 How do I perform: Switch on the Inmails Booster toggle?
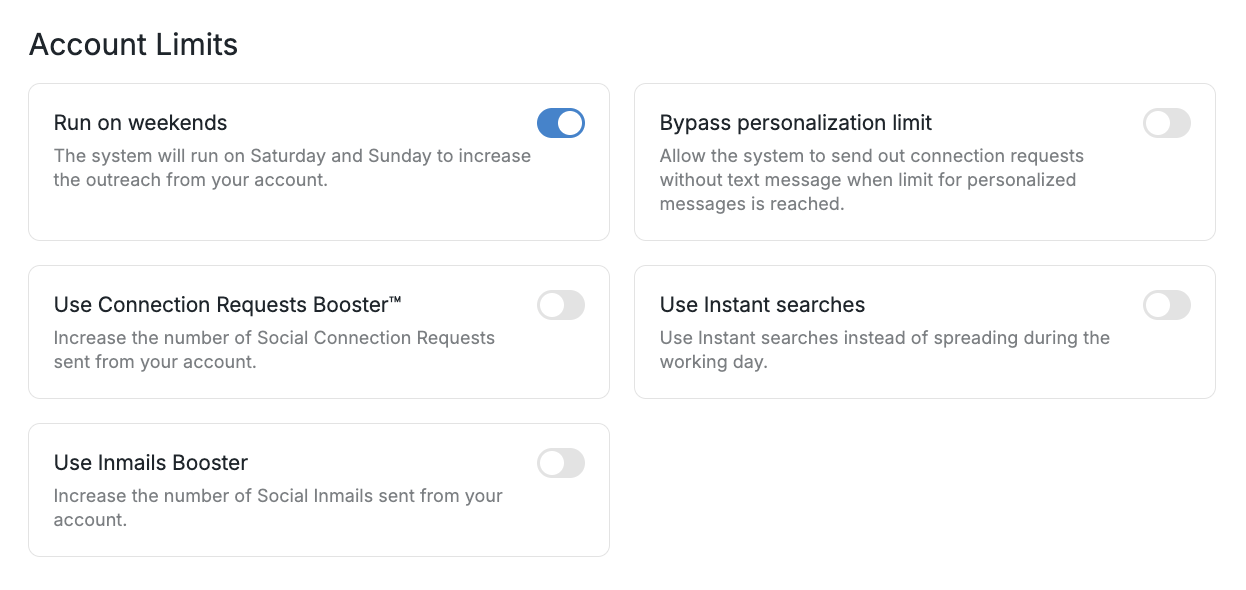560,463
